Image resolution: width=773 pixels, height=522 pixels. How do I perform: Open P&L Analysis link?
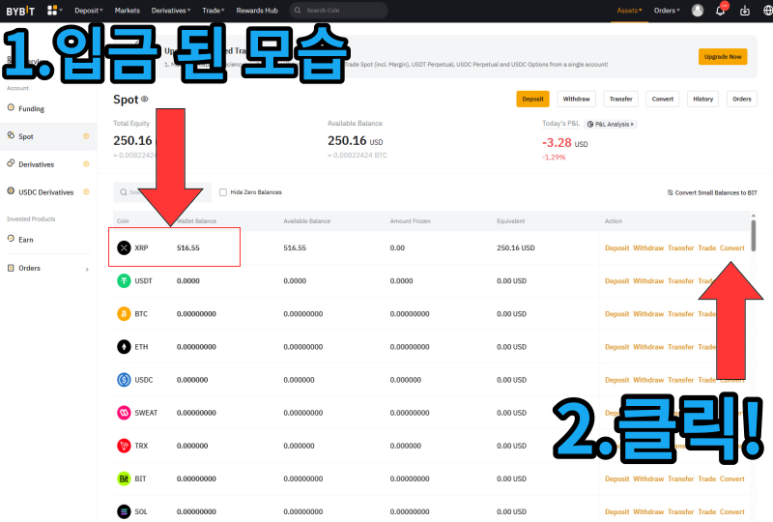coord(611,124)
